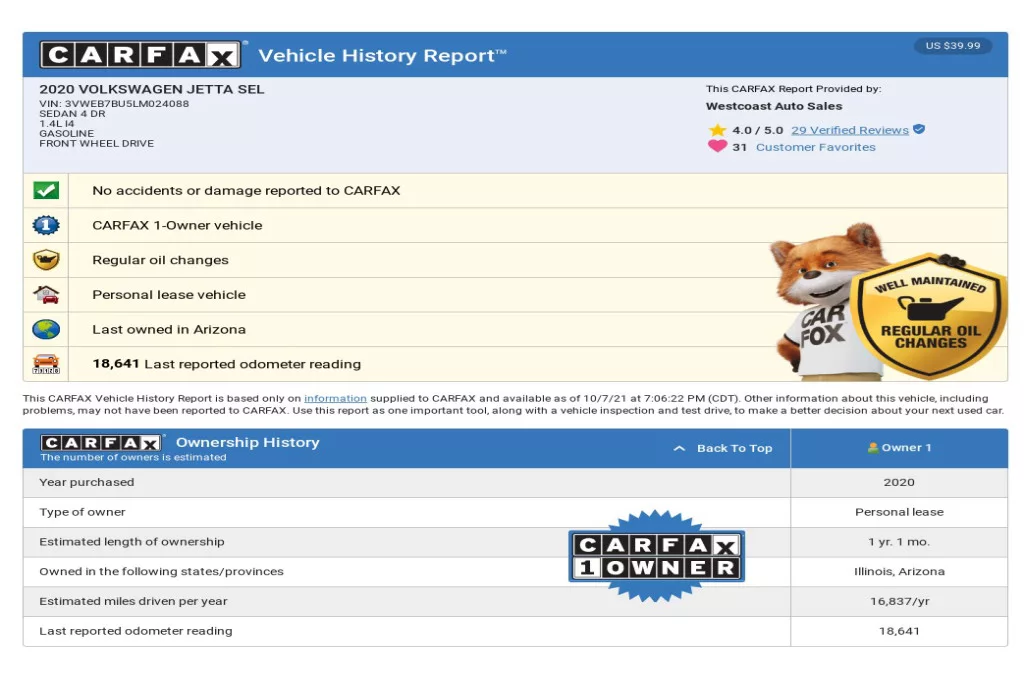Viewport: 1024px width, 680px height.
Task: Click the CARFAX logo in the header
Action: (x=140, y=55)
